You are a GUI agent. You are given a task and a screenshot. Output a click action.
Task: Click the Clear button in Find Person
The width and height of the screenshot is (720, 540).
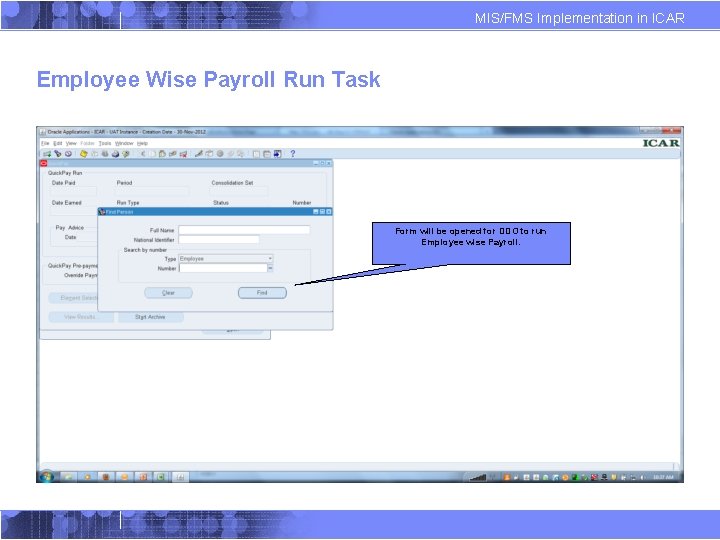(x=169, y=293)
